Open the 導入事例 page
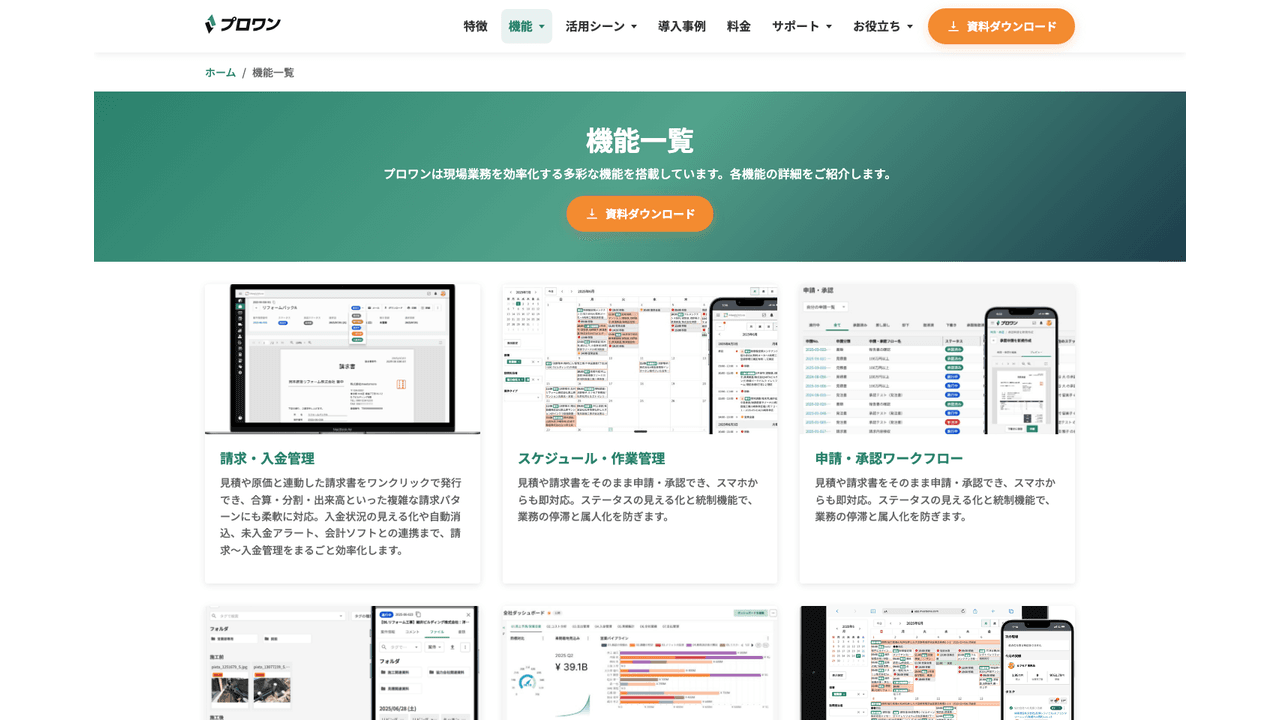Screen dimensions: 1280x720 tap(682, 26)
